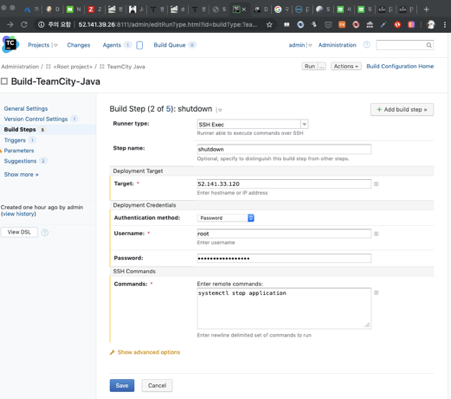
Task: Click the browser address bar URL
Action: coord(168,24)
